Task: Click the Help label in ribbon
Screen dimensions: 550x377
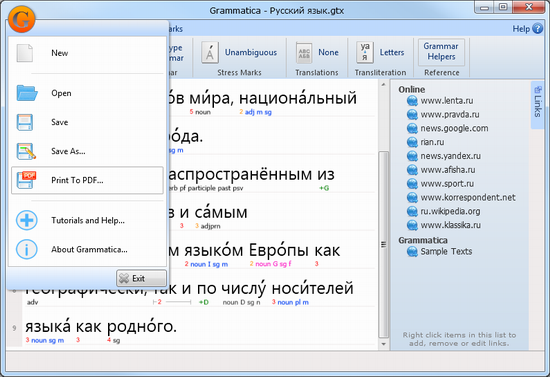Action: tap(521, 29)
